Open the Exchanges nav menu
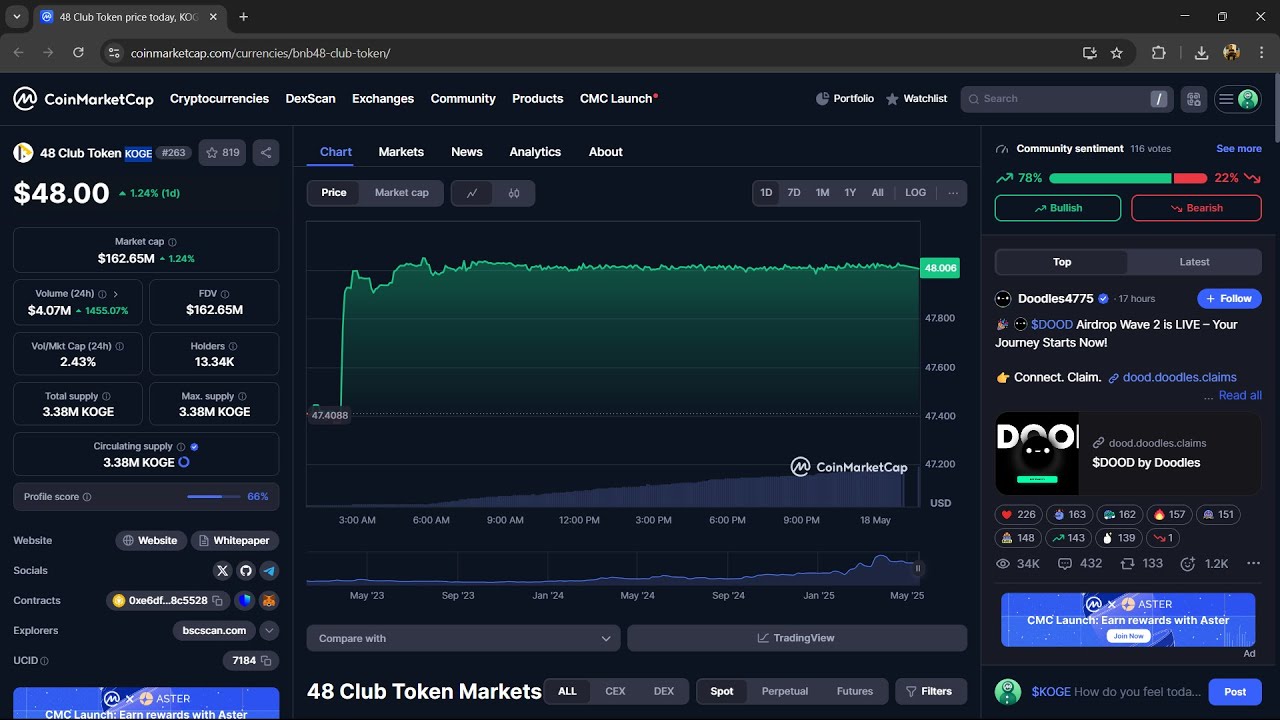 pyautogui.click(x=383, y=99)
